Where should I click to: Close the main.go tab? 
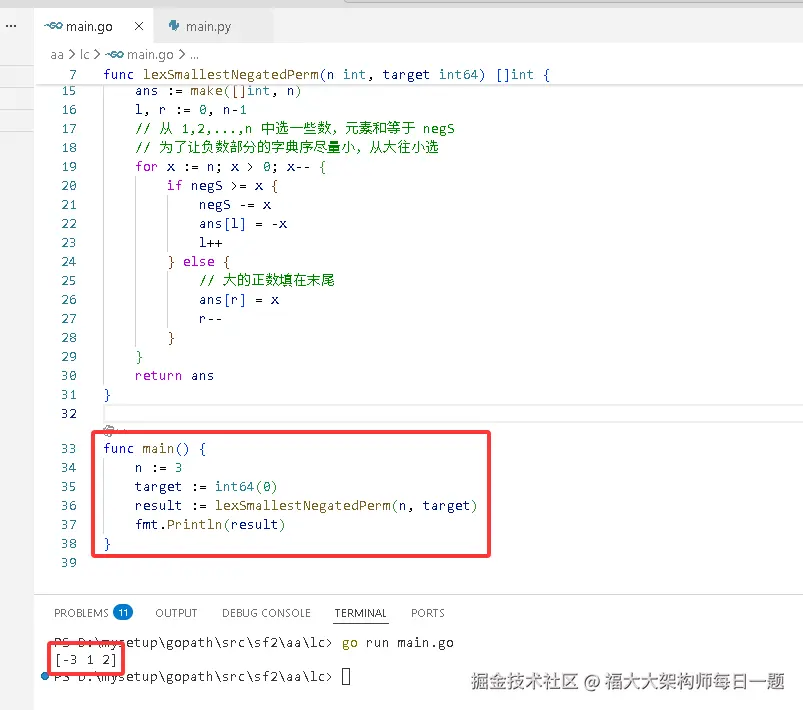[139, 26]
